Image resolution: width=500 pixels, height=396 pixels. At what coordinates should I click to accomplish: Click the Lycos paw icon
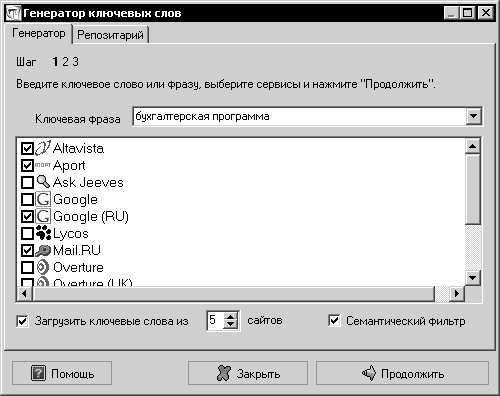click(43, 233)
